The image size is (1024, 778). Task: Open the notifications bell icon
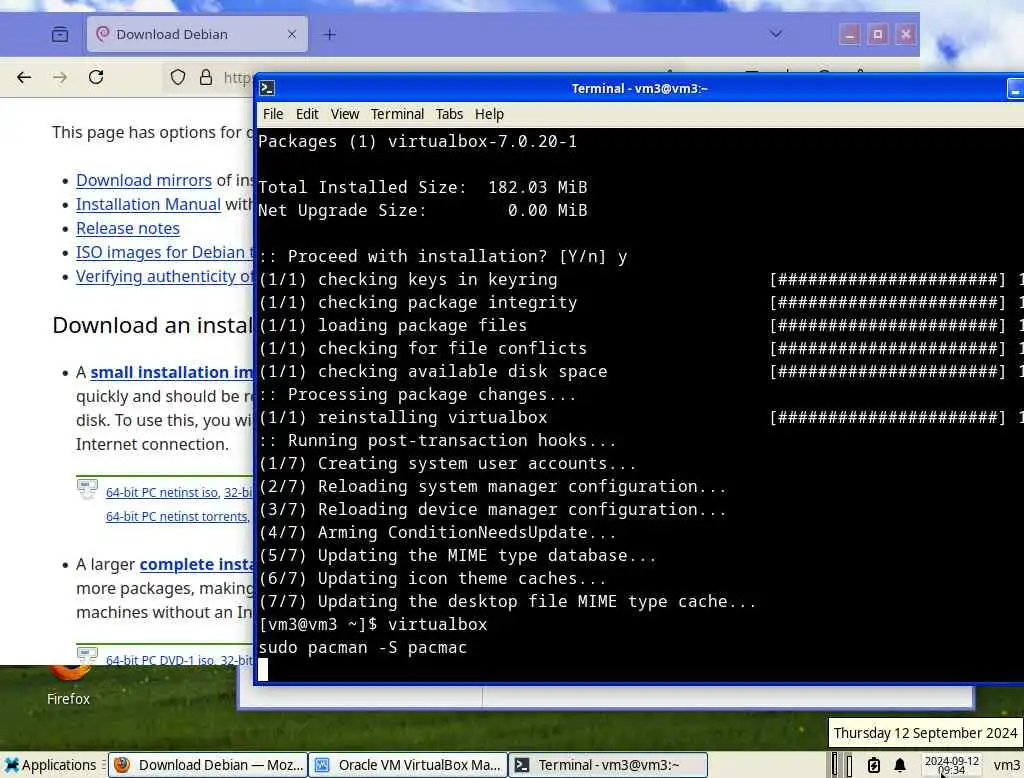(x=900, y=765)
